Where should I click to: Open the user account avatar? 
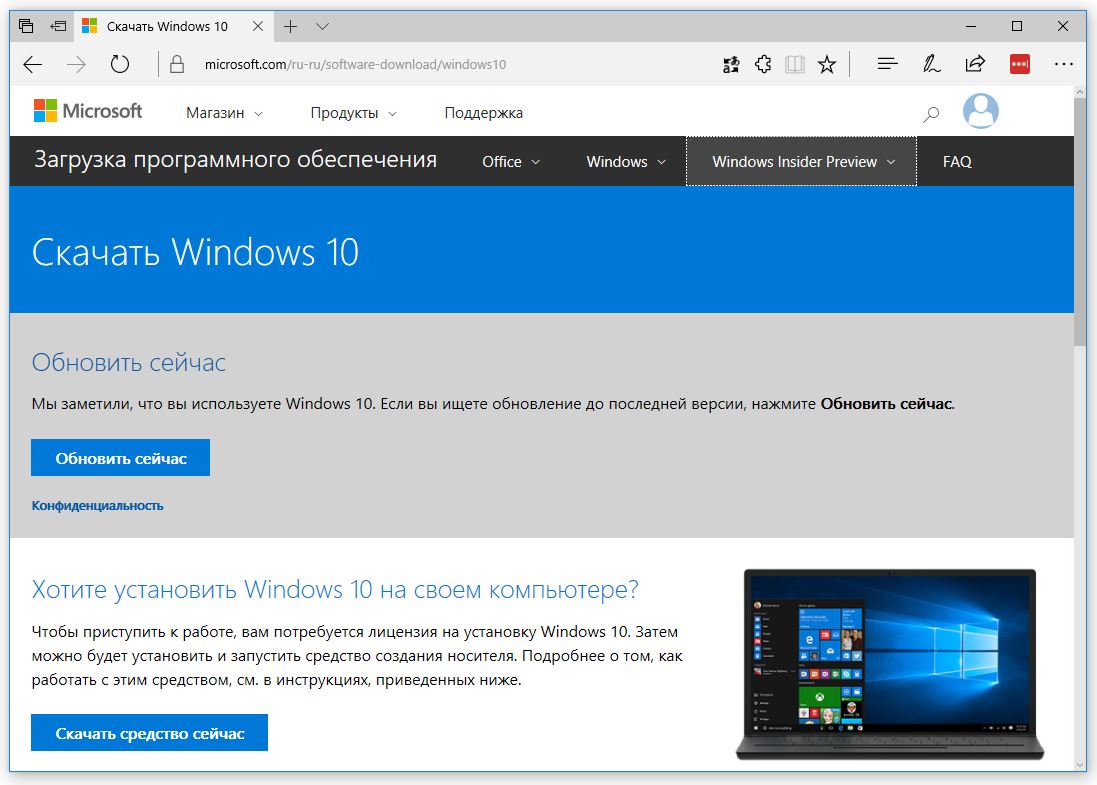(x=980, y=112)
